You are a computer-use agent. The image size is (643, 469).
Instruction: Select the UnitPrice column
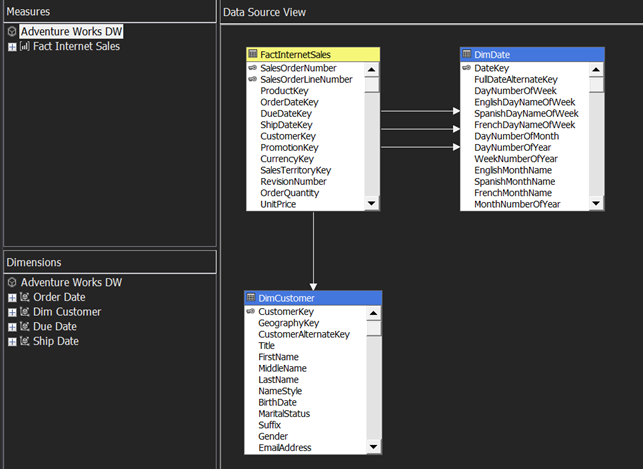[x=278, y=204]
